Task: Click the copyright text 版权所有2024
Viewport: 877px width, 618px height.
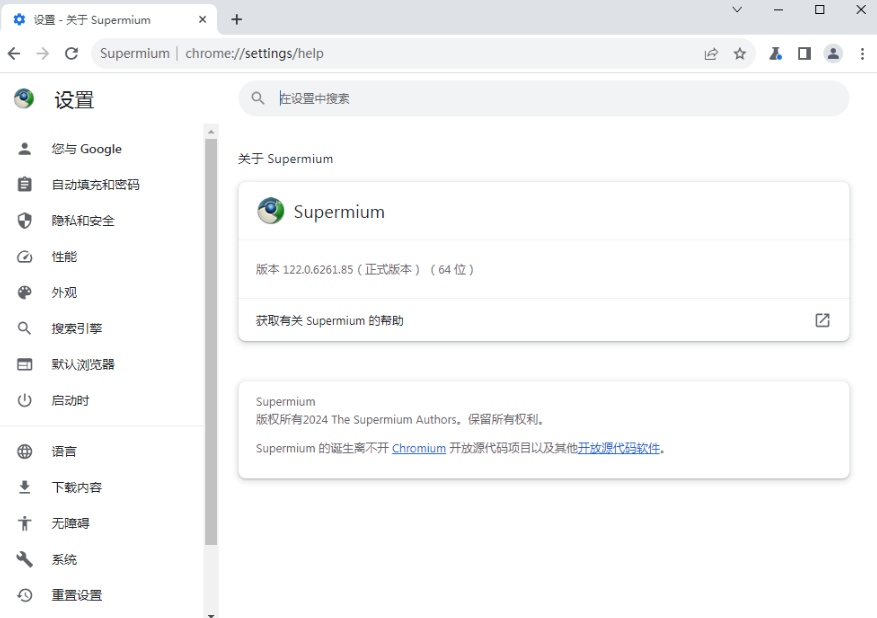Action: pos(292,419)
